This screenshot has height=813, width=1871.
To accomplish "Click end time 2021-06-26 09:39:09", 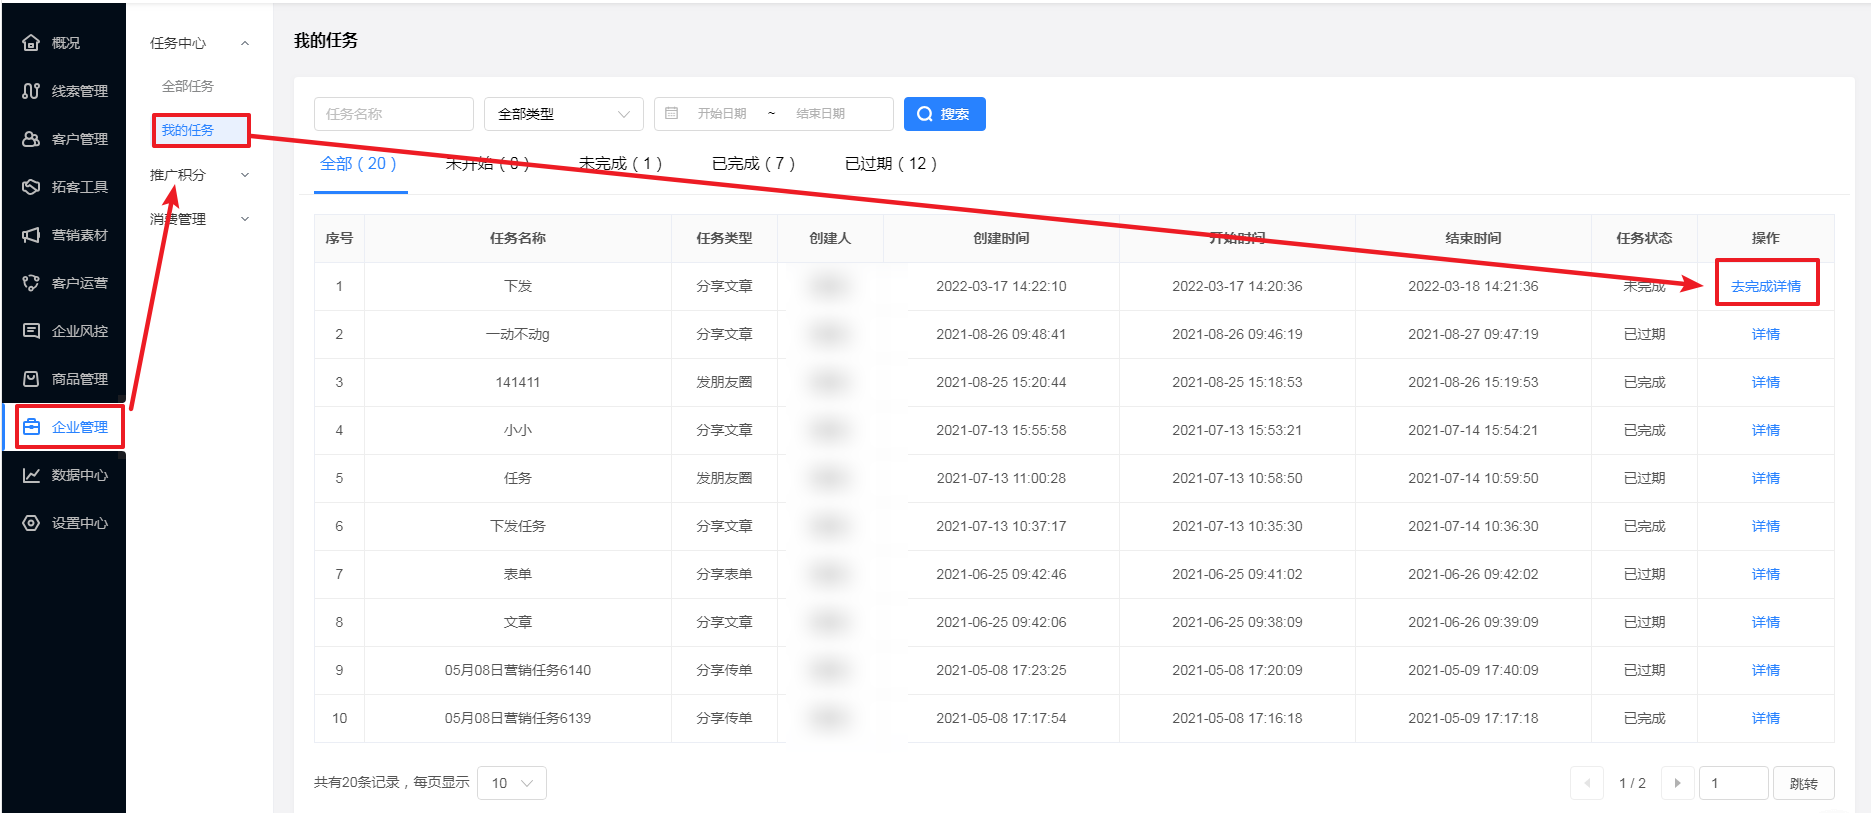I will (1473, 622).
